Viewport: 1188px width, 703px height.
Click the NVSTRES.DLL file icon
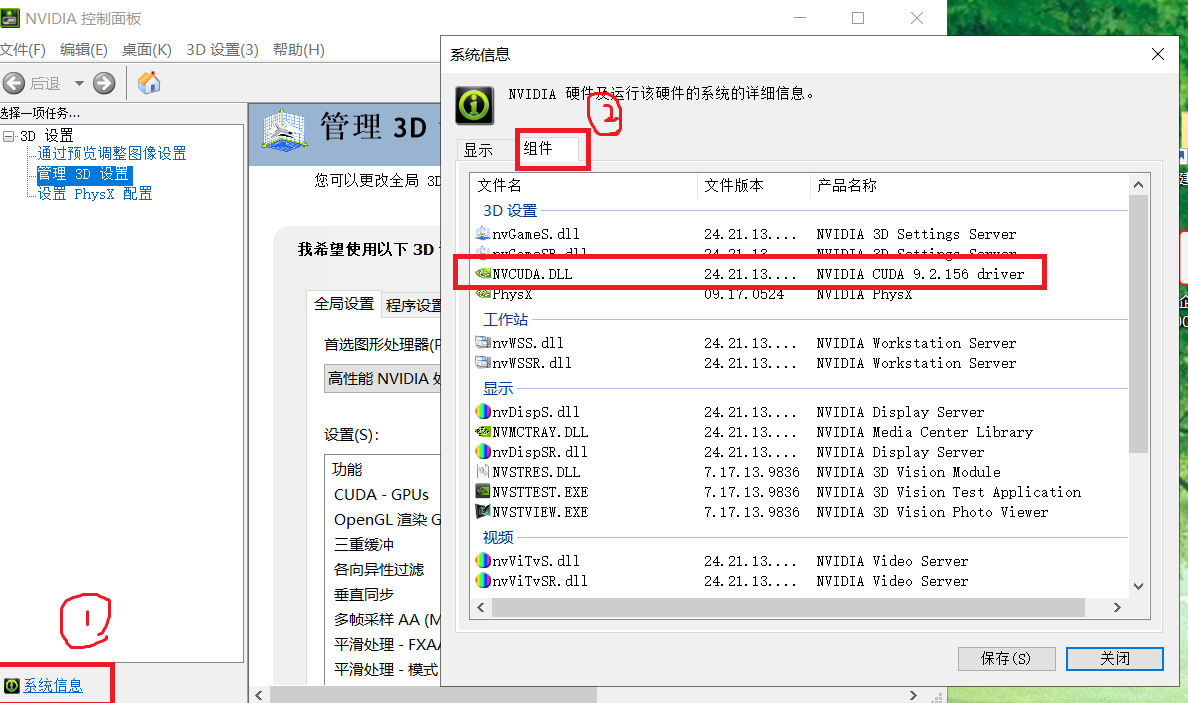pyautogui.click(x=483, y=471)
